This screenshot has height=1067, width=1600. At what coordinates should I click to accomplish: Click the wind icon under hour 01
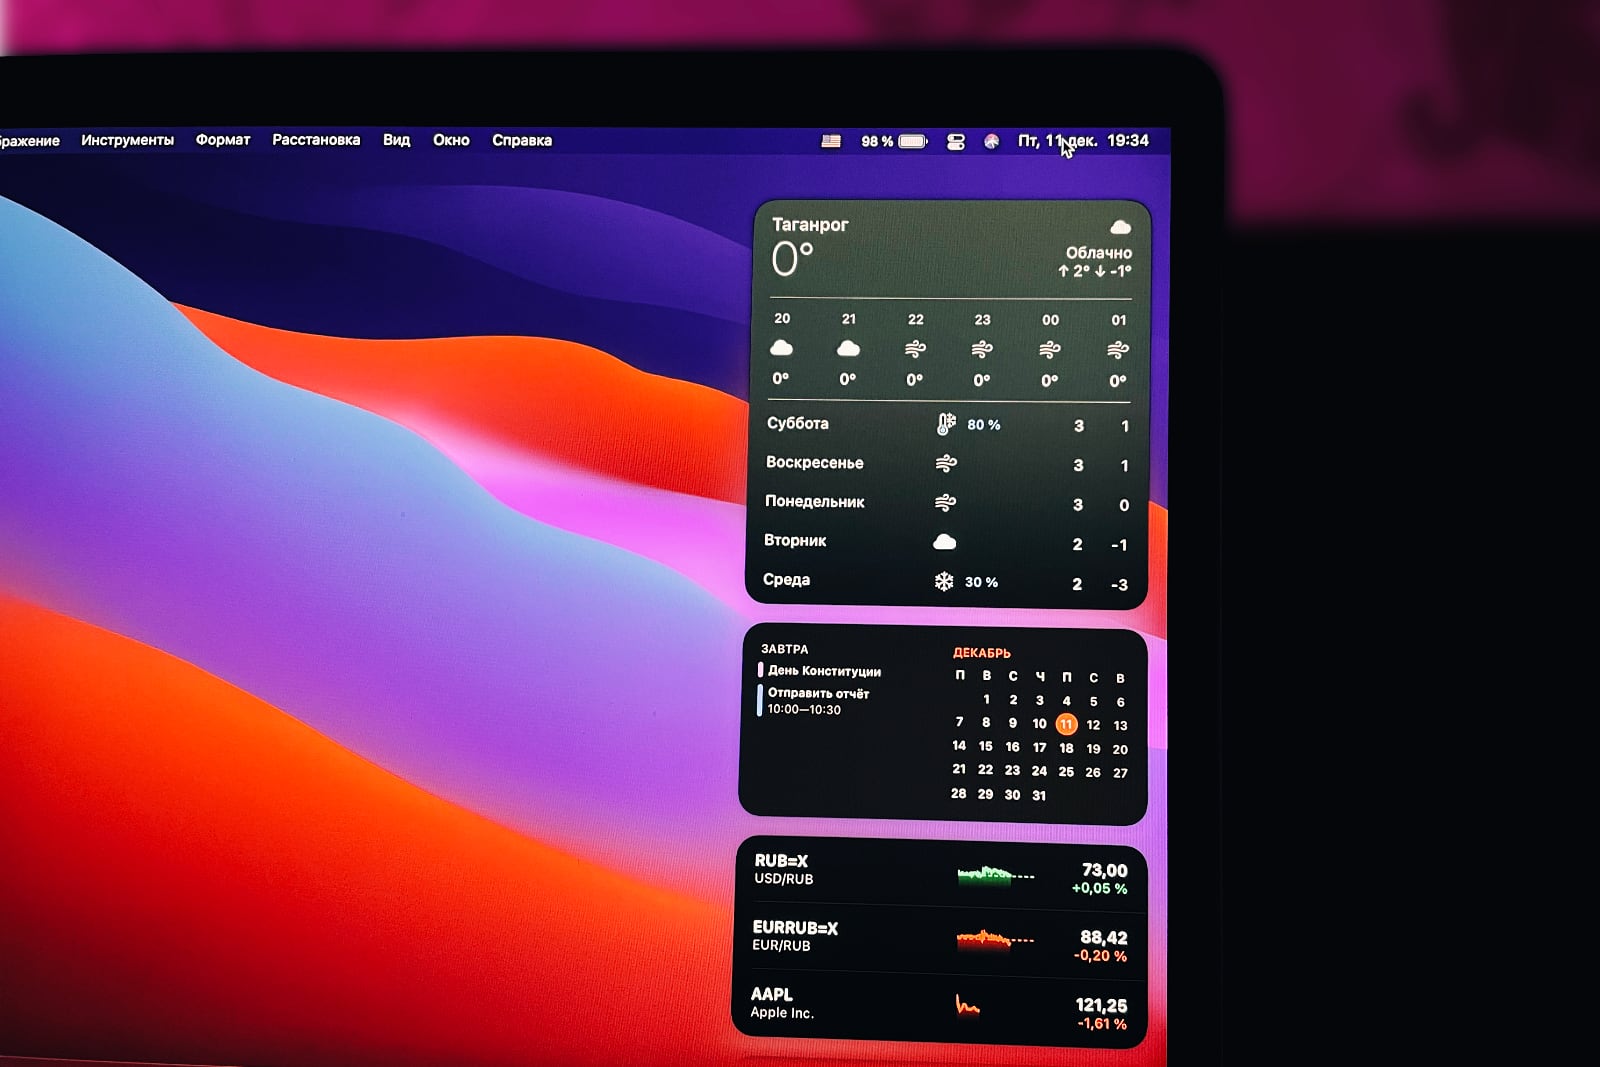[1117, 350]
